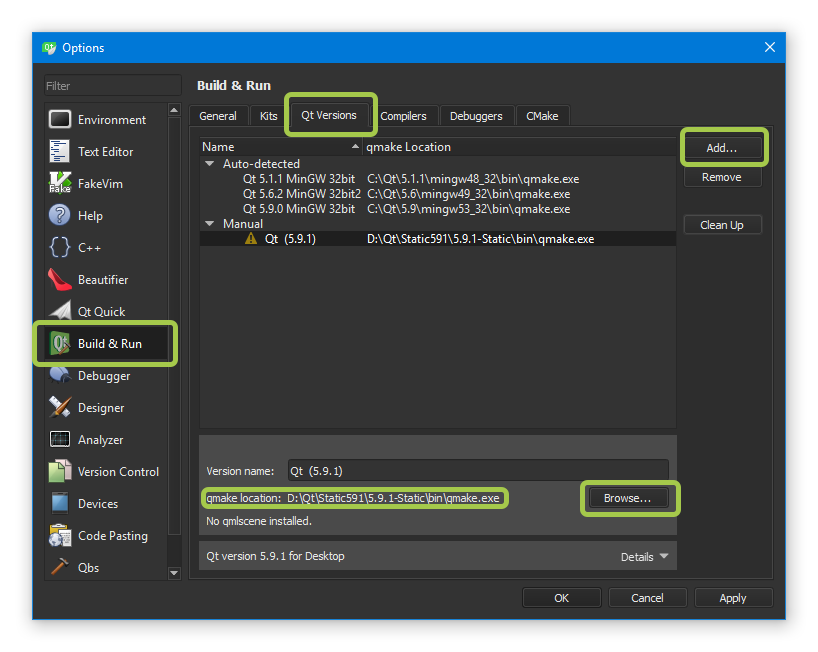Image resolution: width=818 pixels, height=652 pixels.
Task: Select the Code Pasting icon
Action: click(59, 535)
